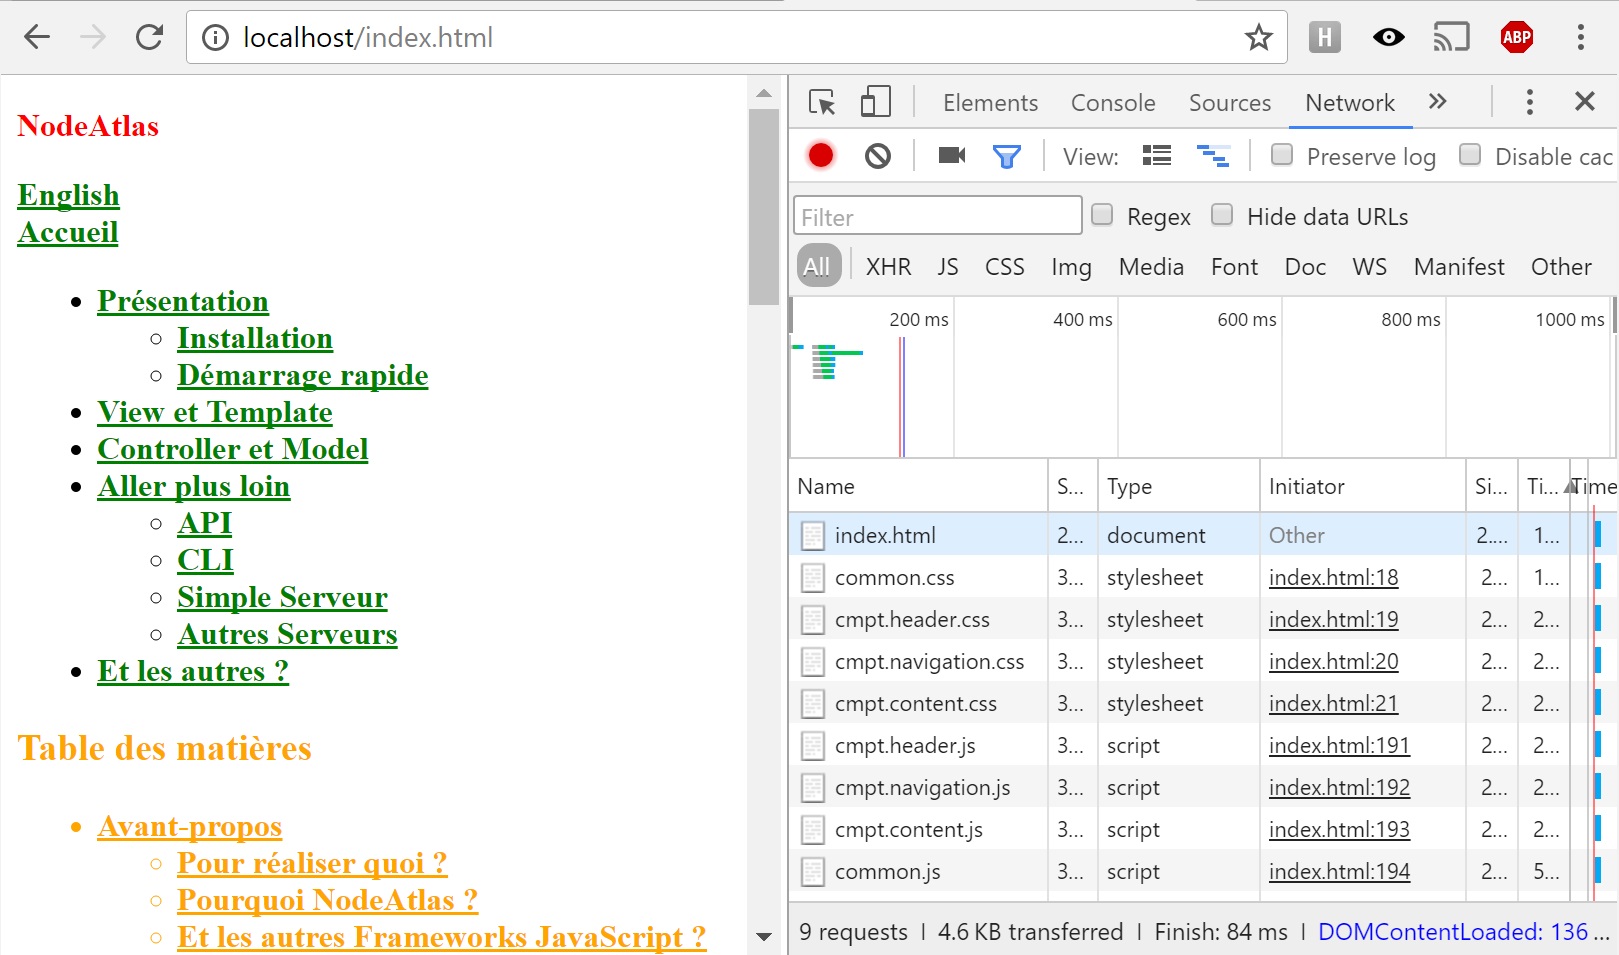Switch to the Console tab

point(1113,103)
